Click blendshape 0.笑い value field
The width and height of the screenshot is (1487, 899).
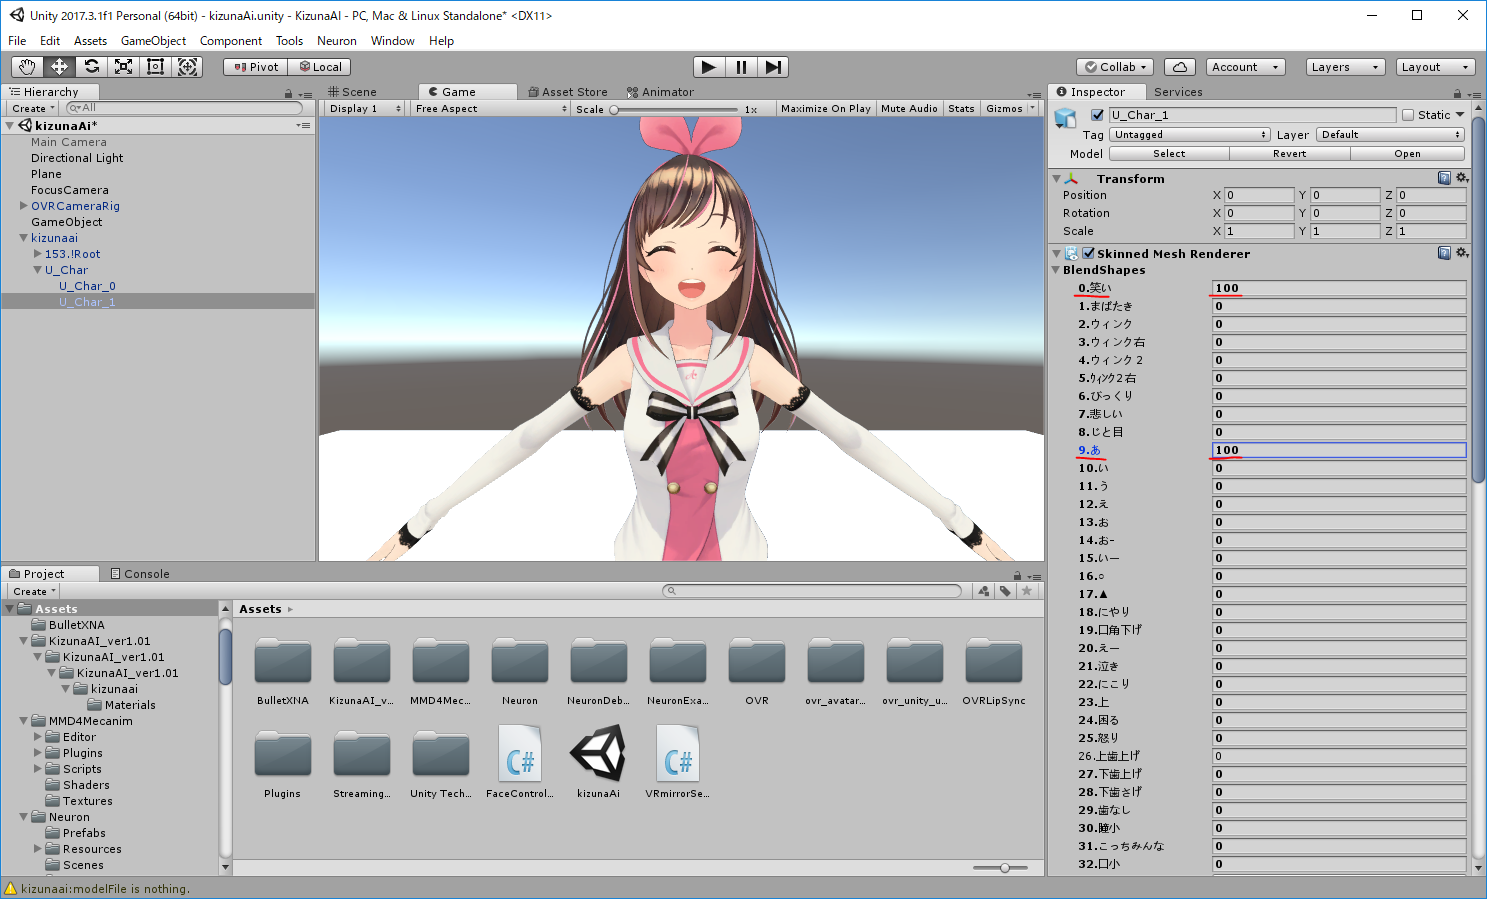1339,288
